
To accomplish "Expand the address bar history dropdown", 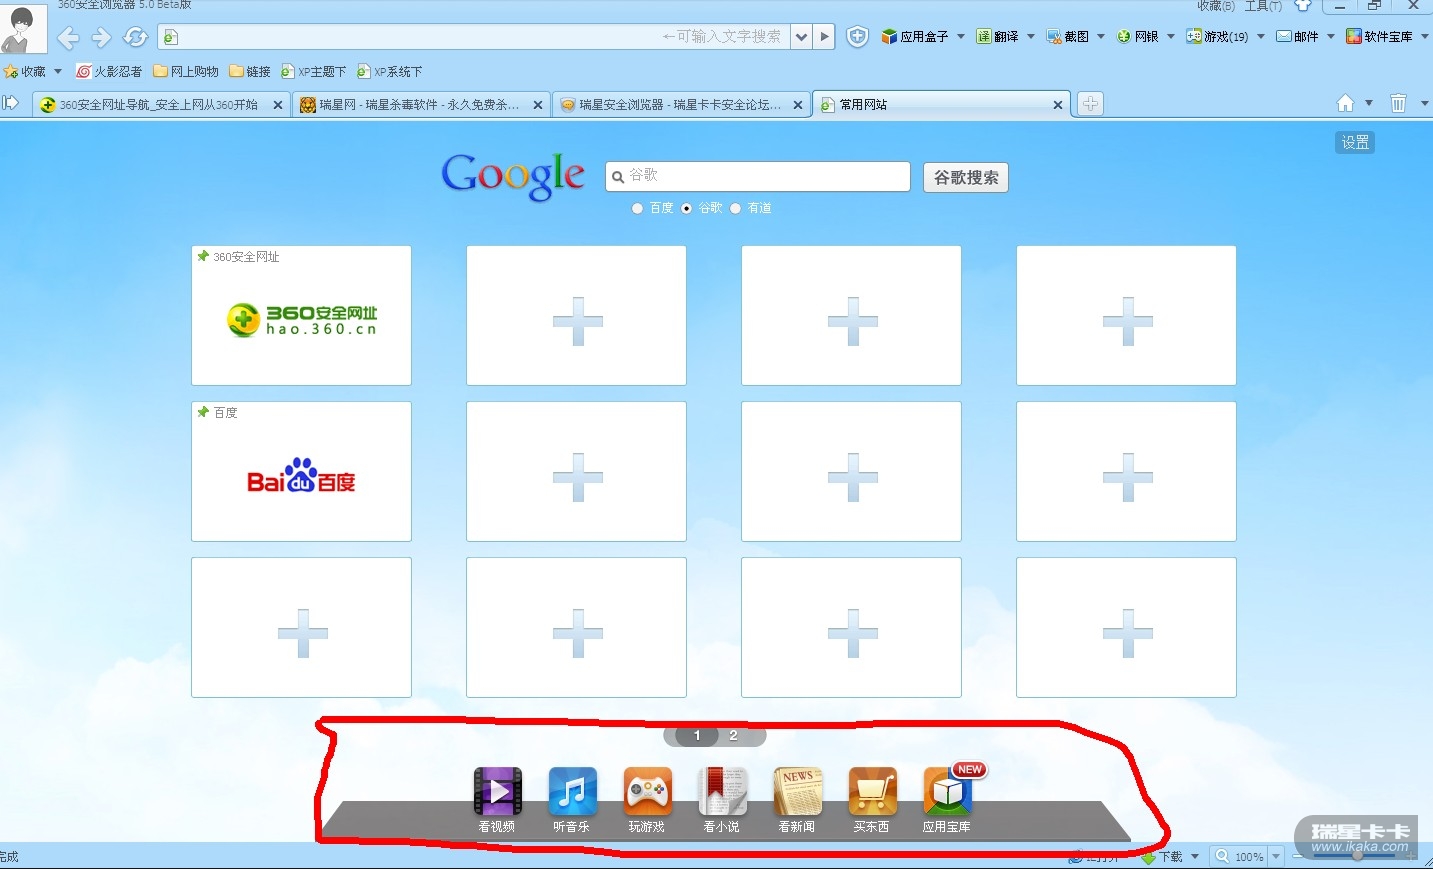I will [801, 37].
